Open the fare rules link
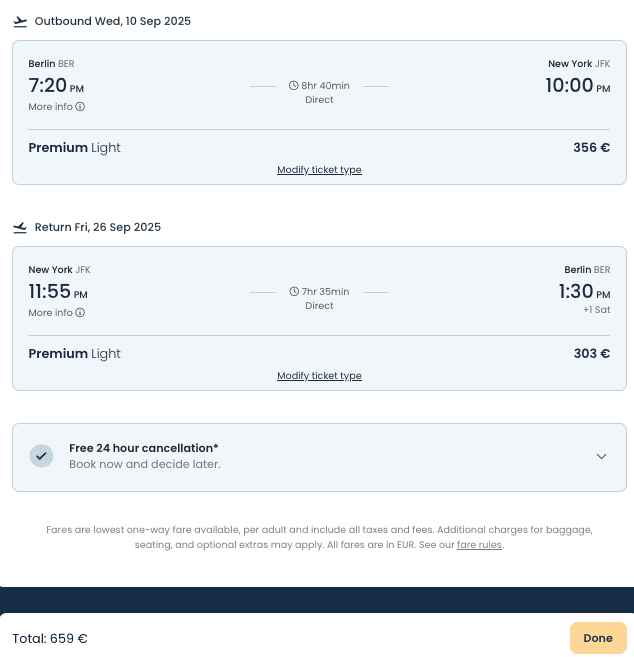This screenshot has height=657, width=634. (479, 545)
